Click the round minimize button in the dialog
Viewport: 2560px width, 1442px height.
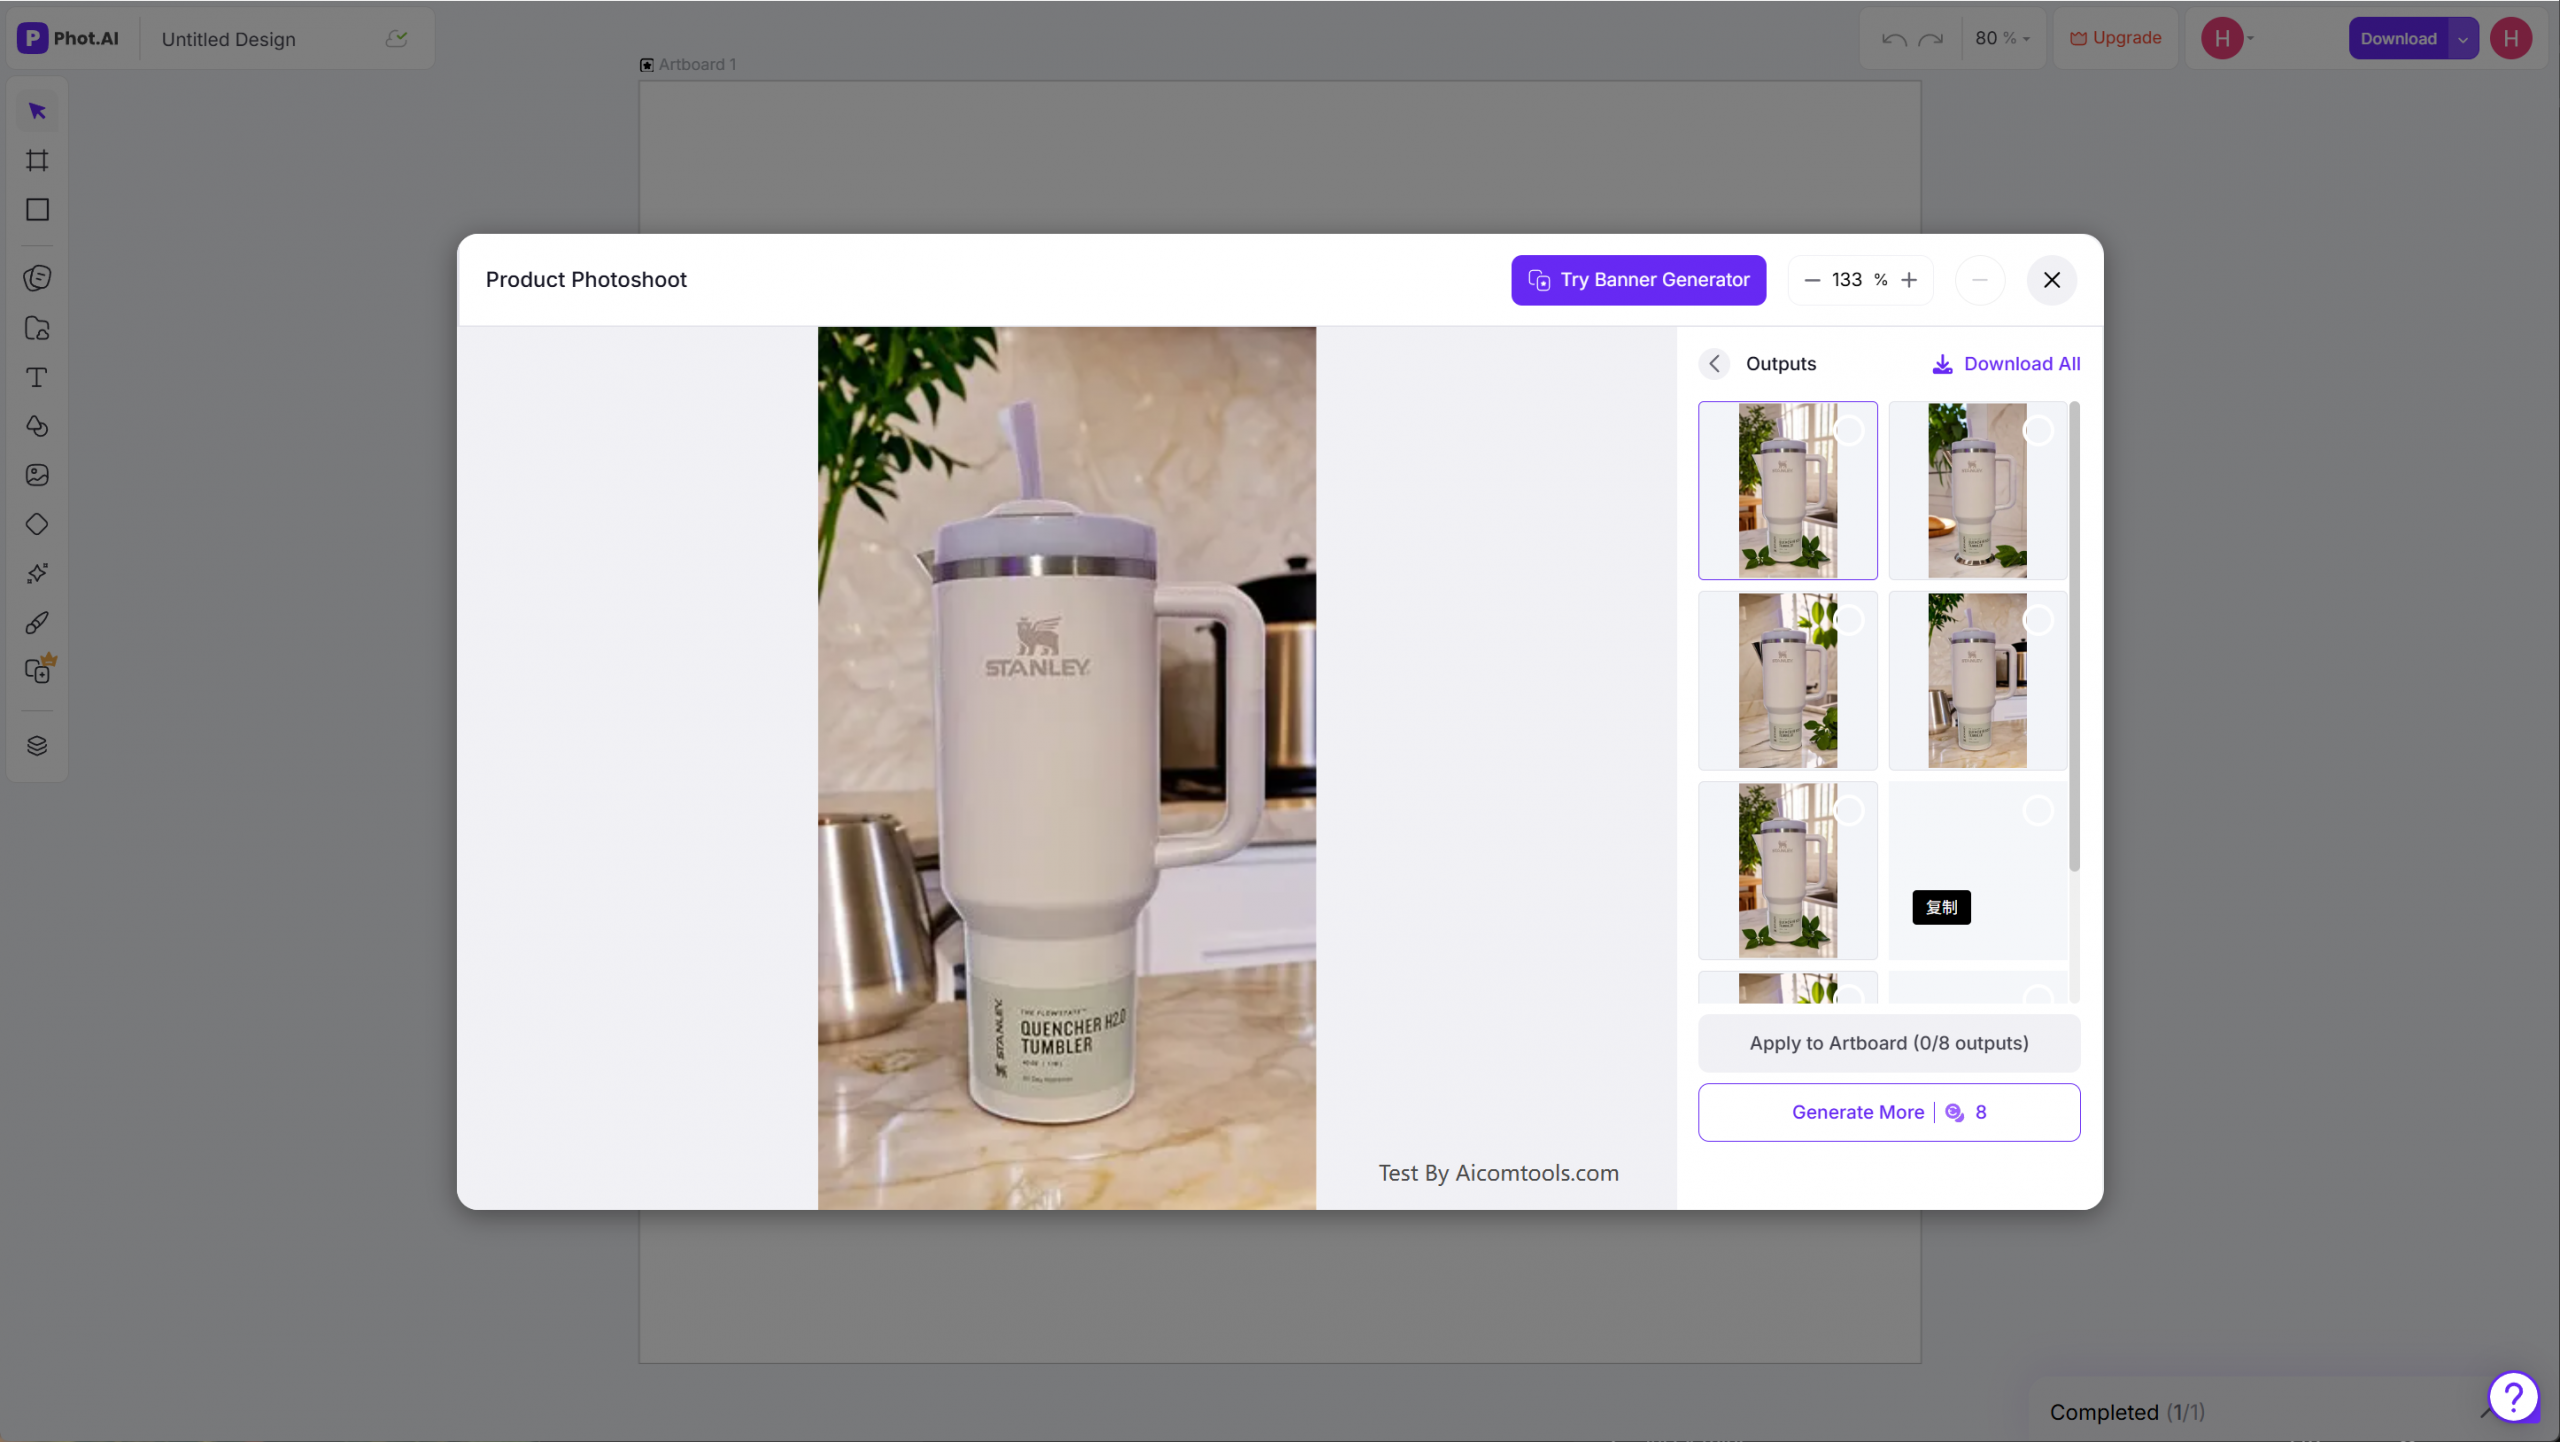point(1979,280)
